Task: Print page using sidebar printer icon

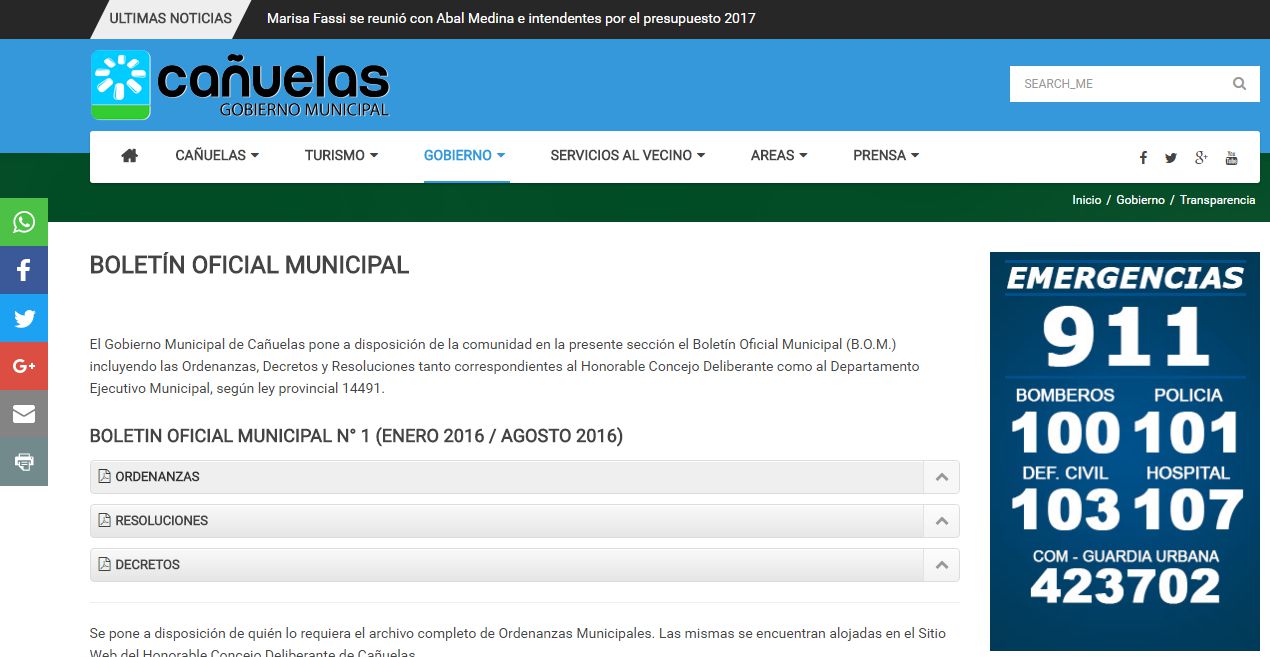Action: (x=24, y=462)
